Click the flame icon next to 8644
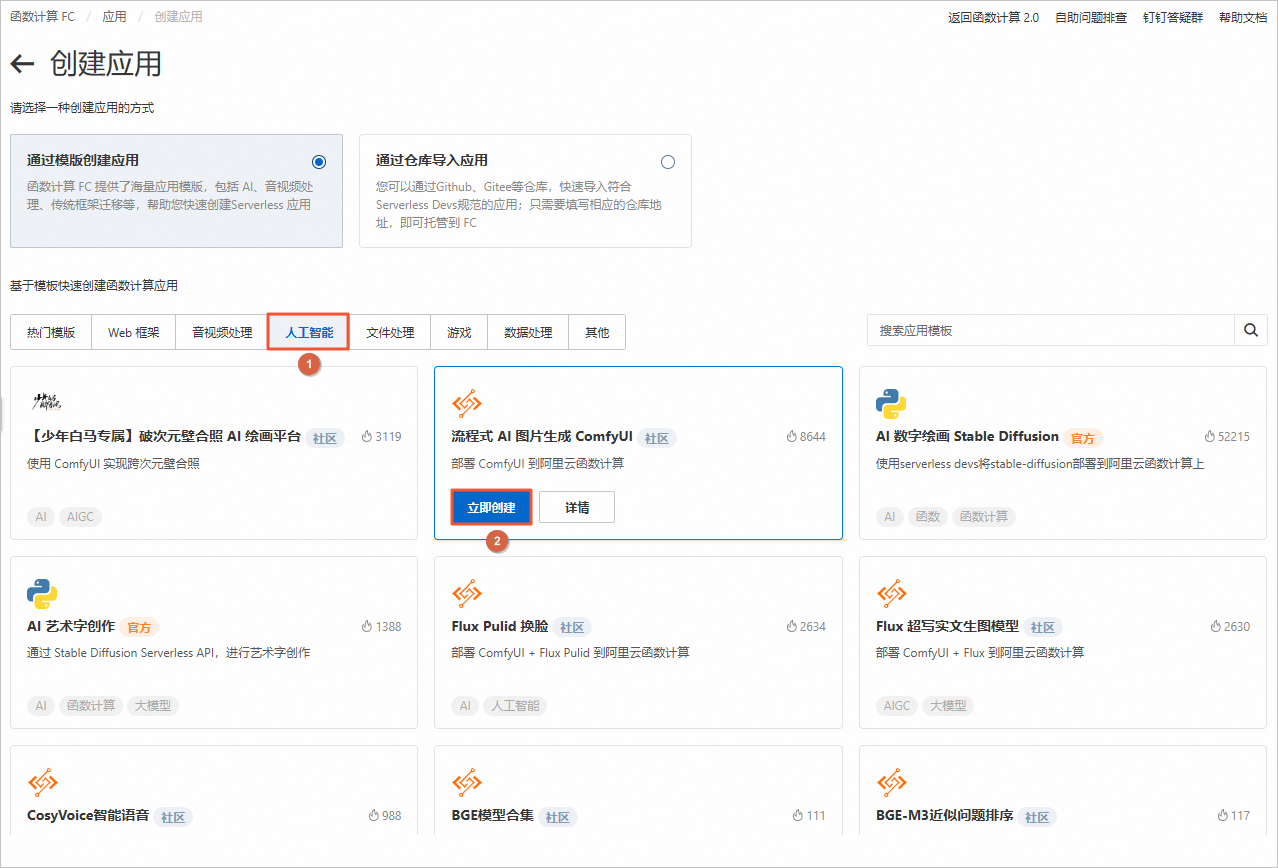This screenshot has width=1278, height=868. click(792, 437)
